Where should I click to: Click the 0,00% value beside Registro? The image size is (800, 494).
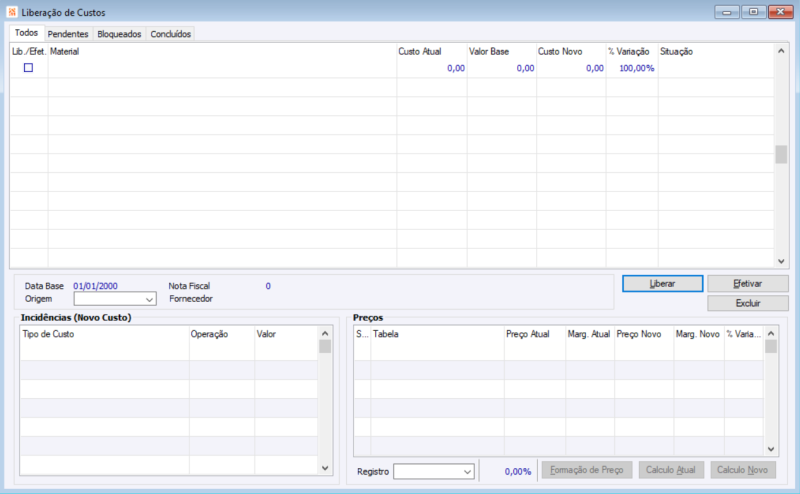click(518, 472)
